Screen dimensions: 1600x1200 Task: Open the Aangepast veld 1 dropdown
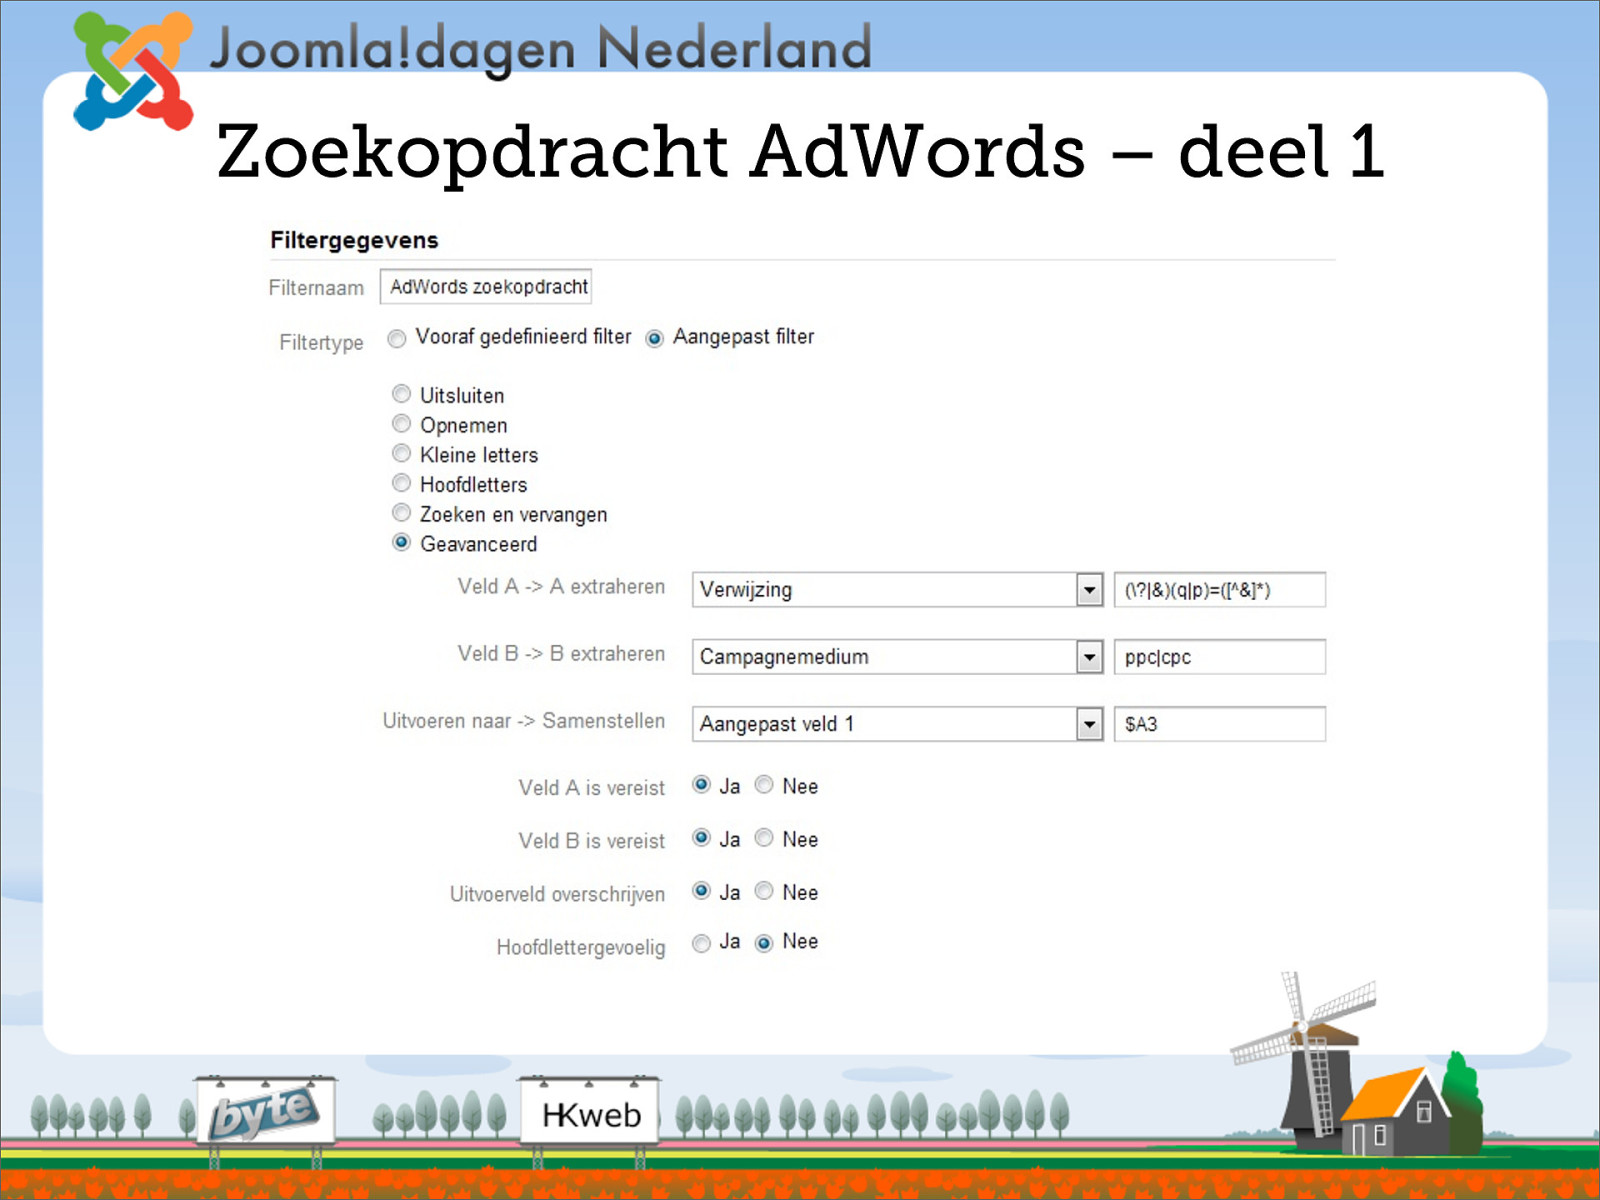[x=897, y=724]
